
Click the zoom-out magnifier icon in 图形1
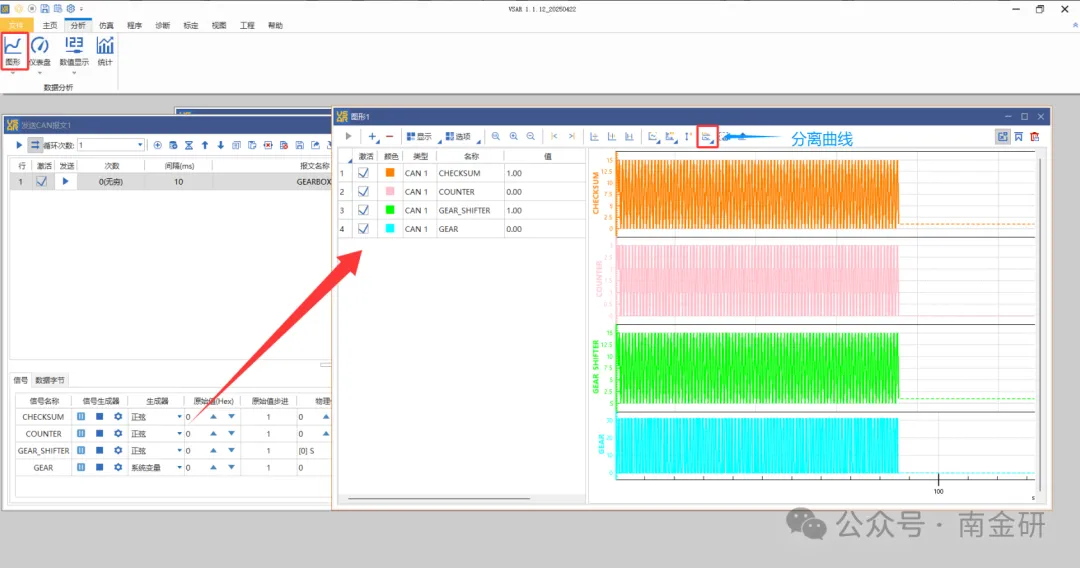pyautogui.click(x=531, y=136)
